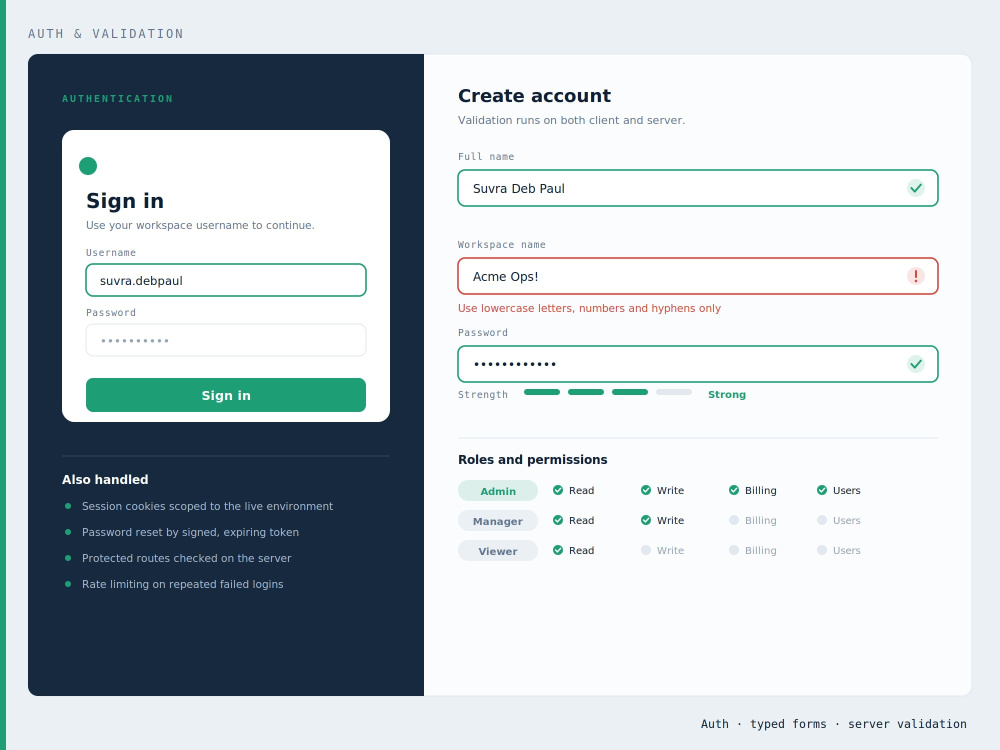Click the valid checkmark icon in Full name field
Image resolution: width=1000 pixels, height=750 pixels.
coord(916,188)
